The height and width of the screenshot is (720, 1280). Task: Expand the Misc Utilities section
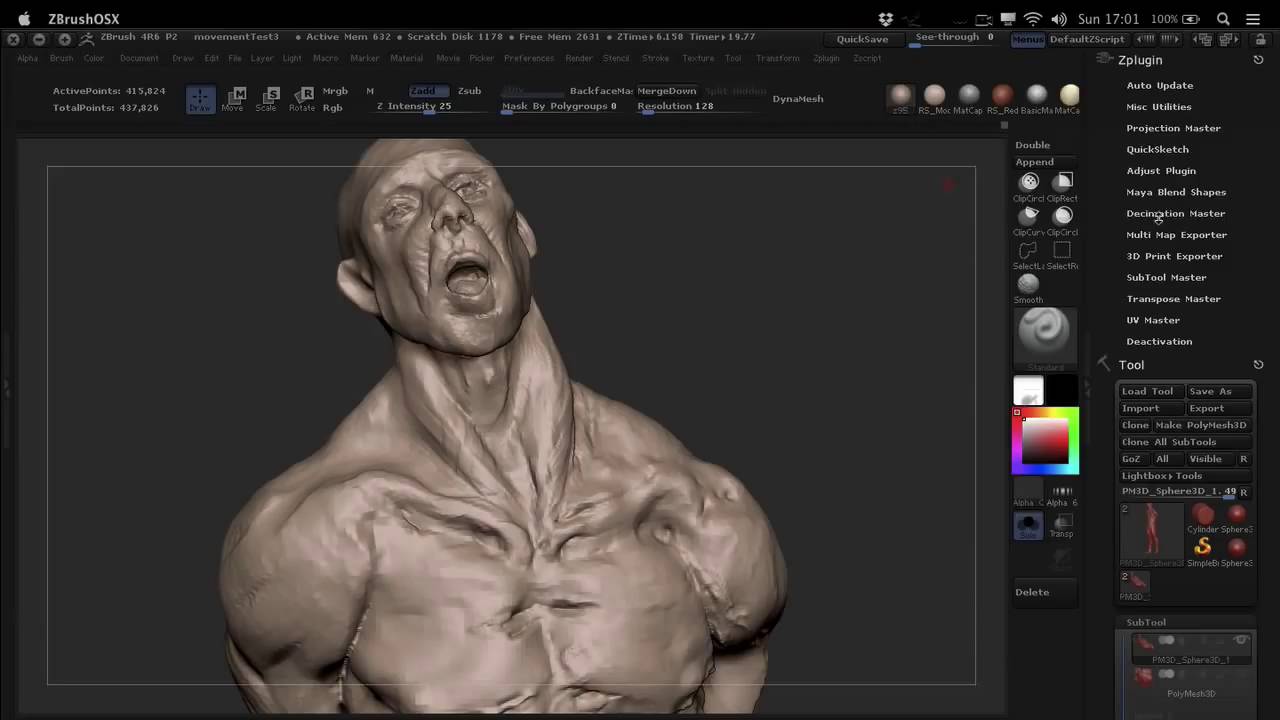tap(1159, 107)
